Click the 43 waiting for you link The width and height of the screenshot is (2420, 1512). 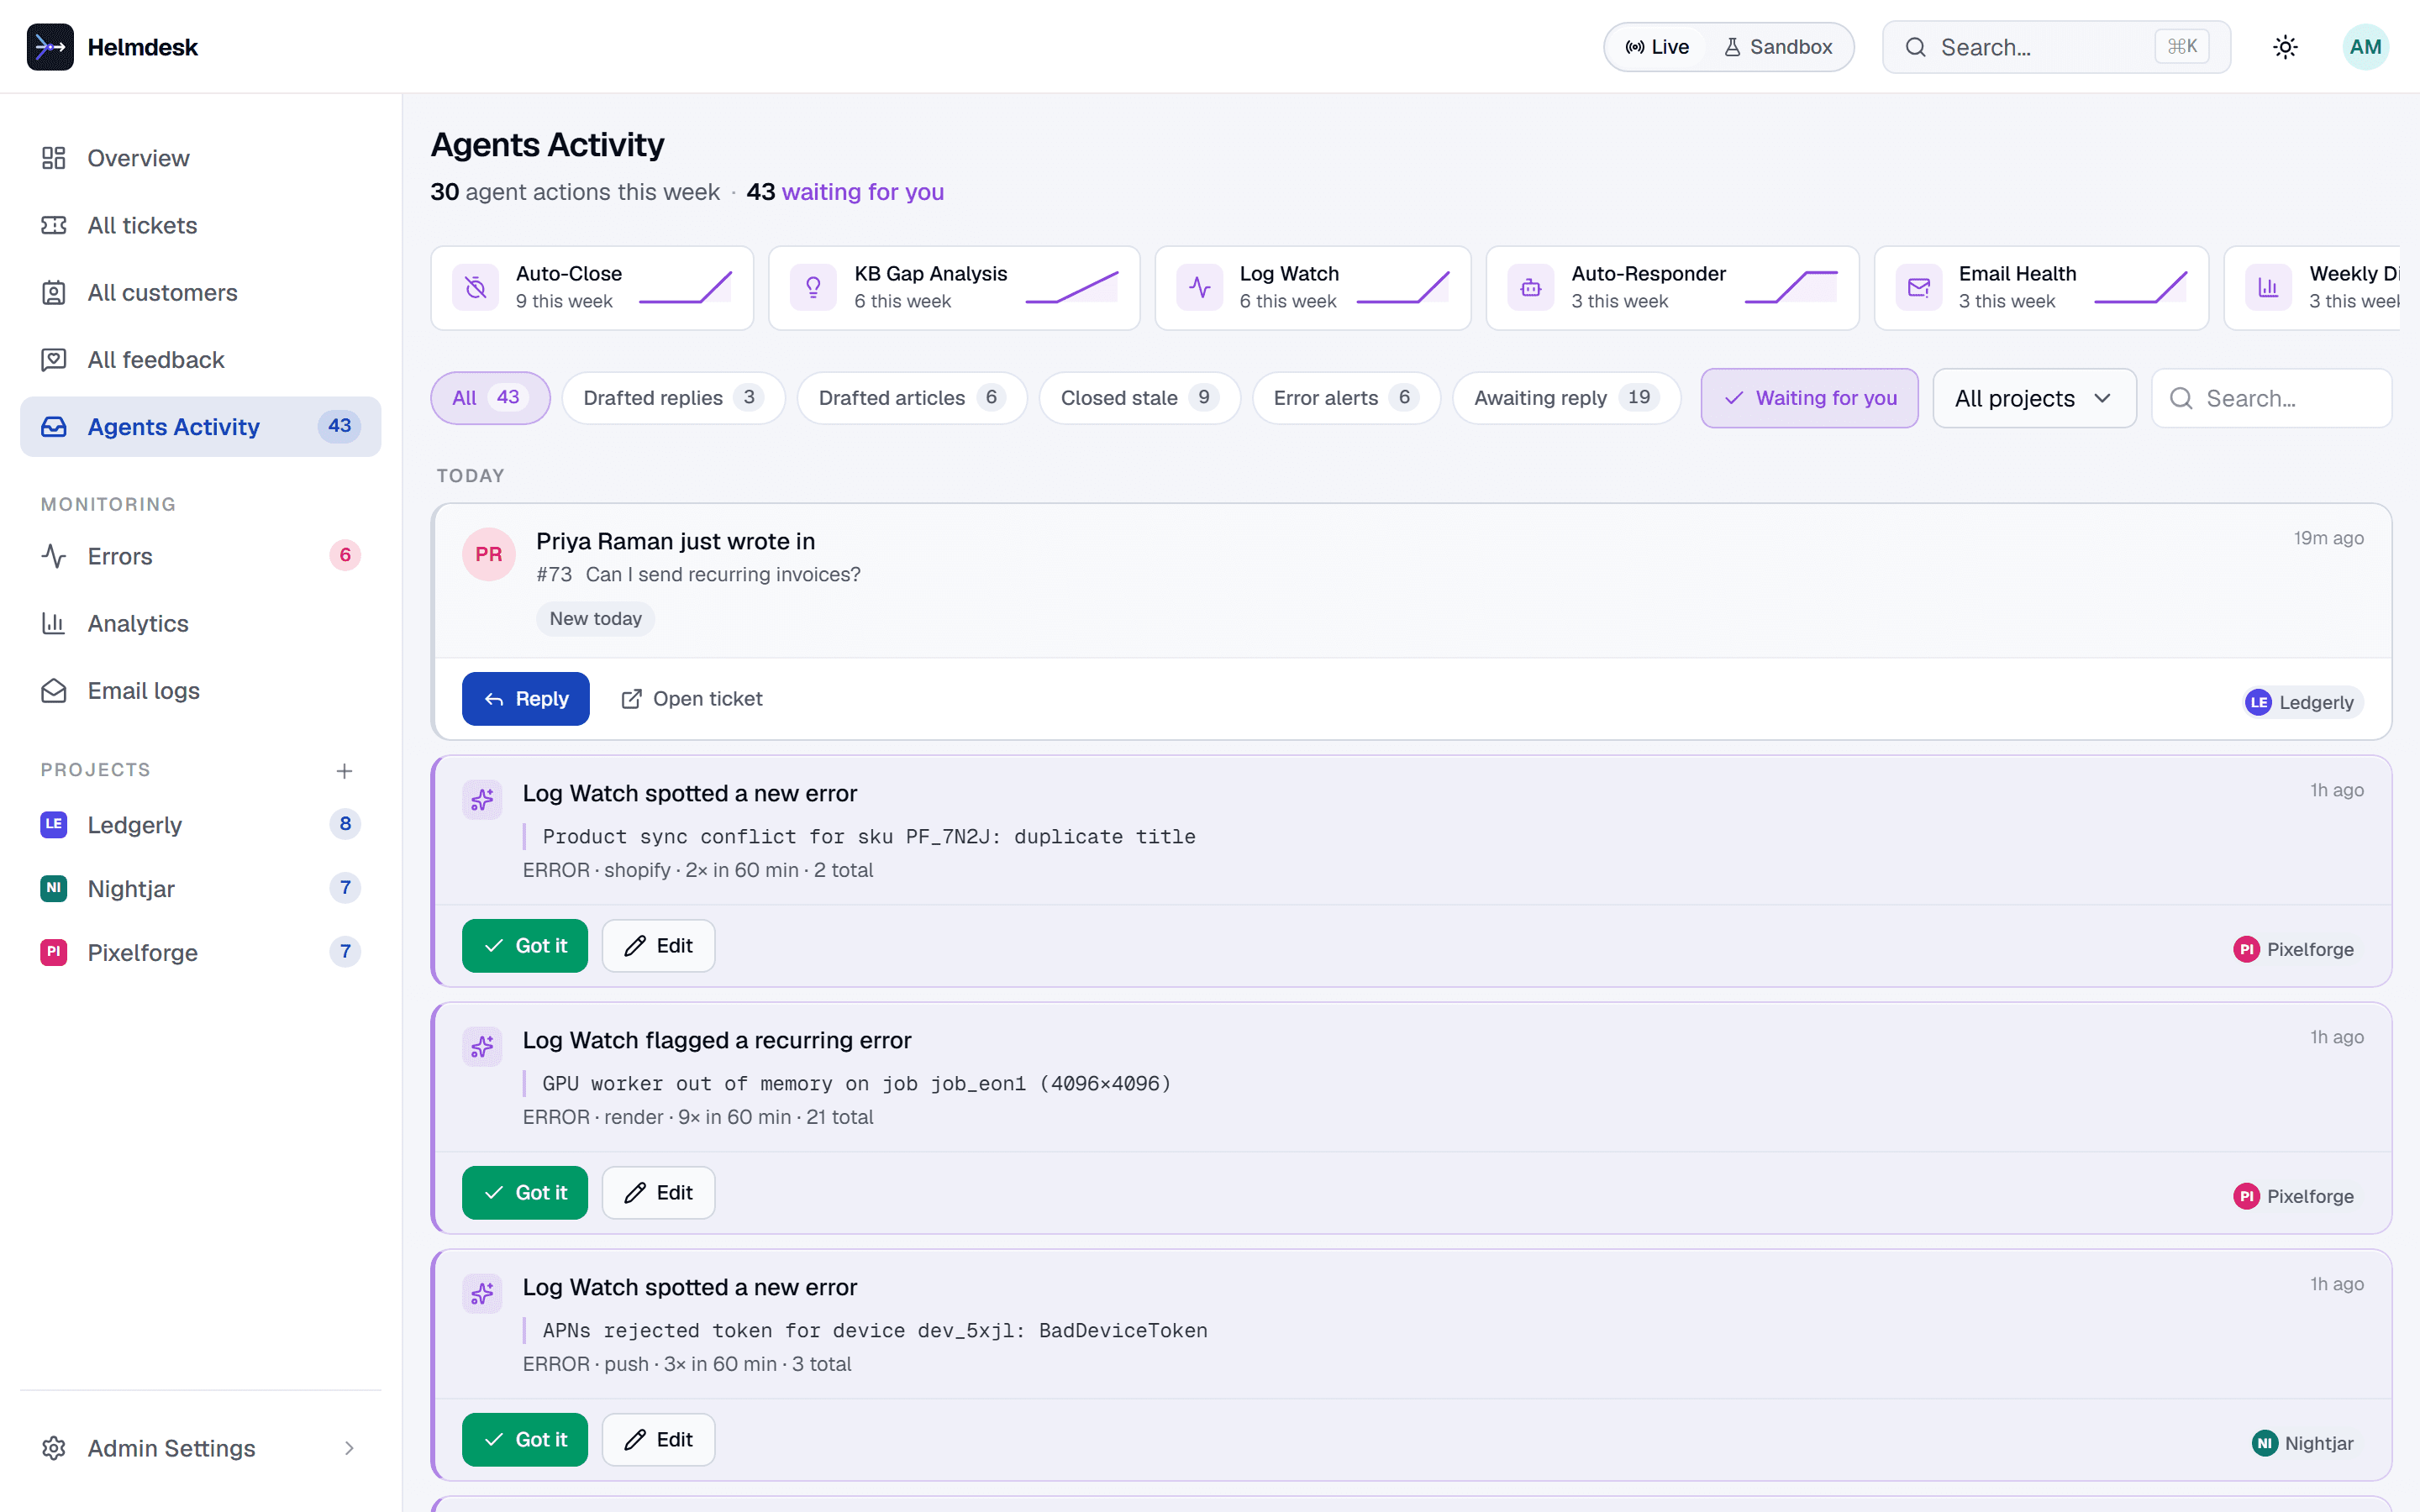click(845, 192)
